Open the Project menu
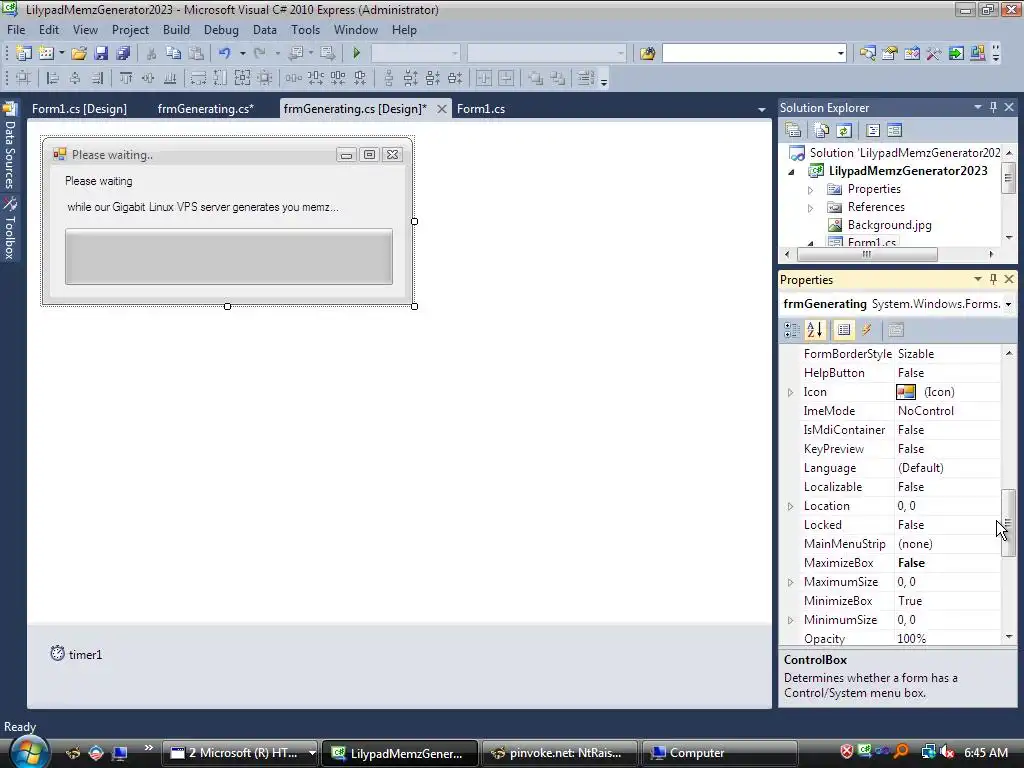 (x=130, y=30)
